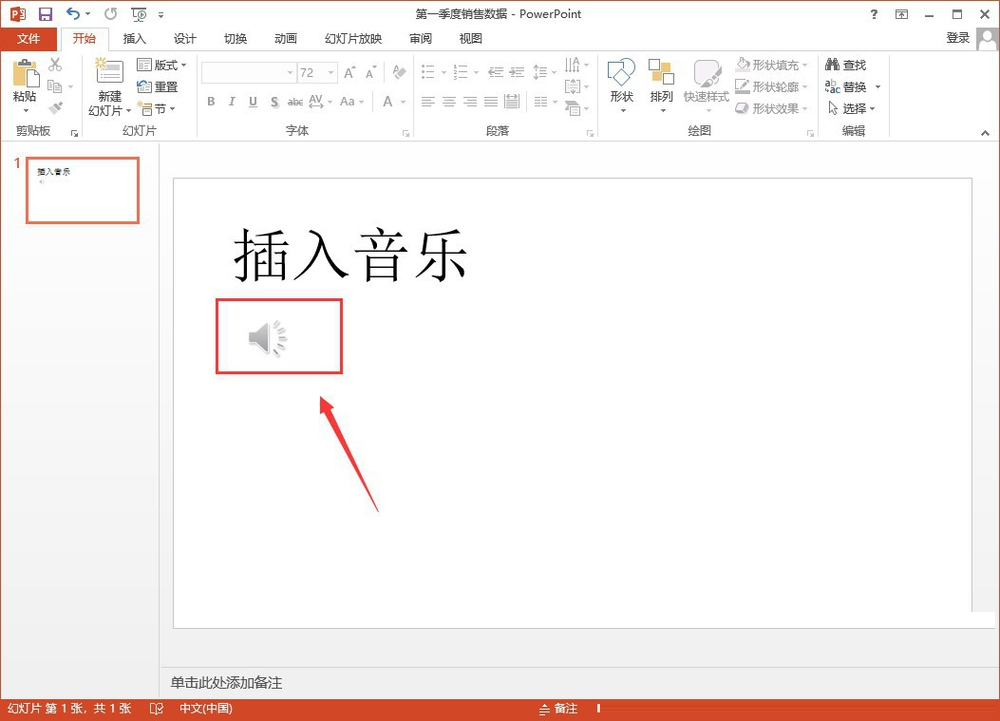Center align text

449,101
